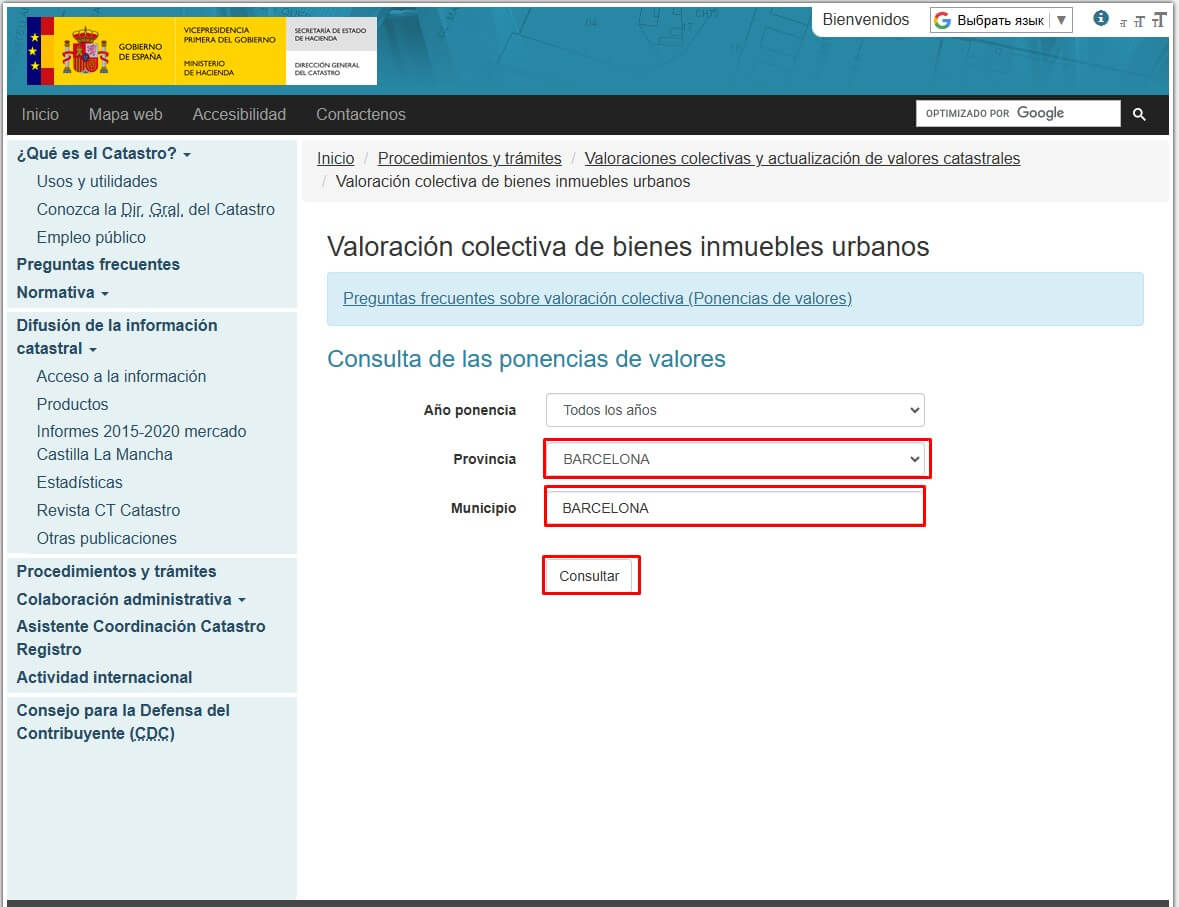Focus the Google custom search box
This screenshot has height=907, width=1179.
(1017, 114)
